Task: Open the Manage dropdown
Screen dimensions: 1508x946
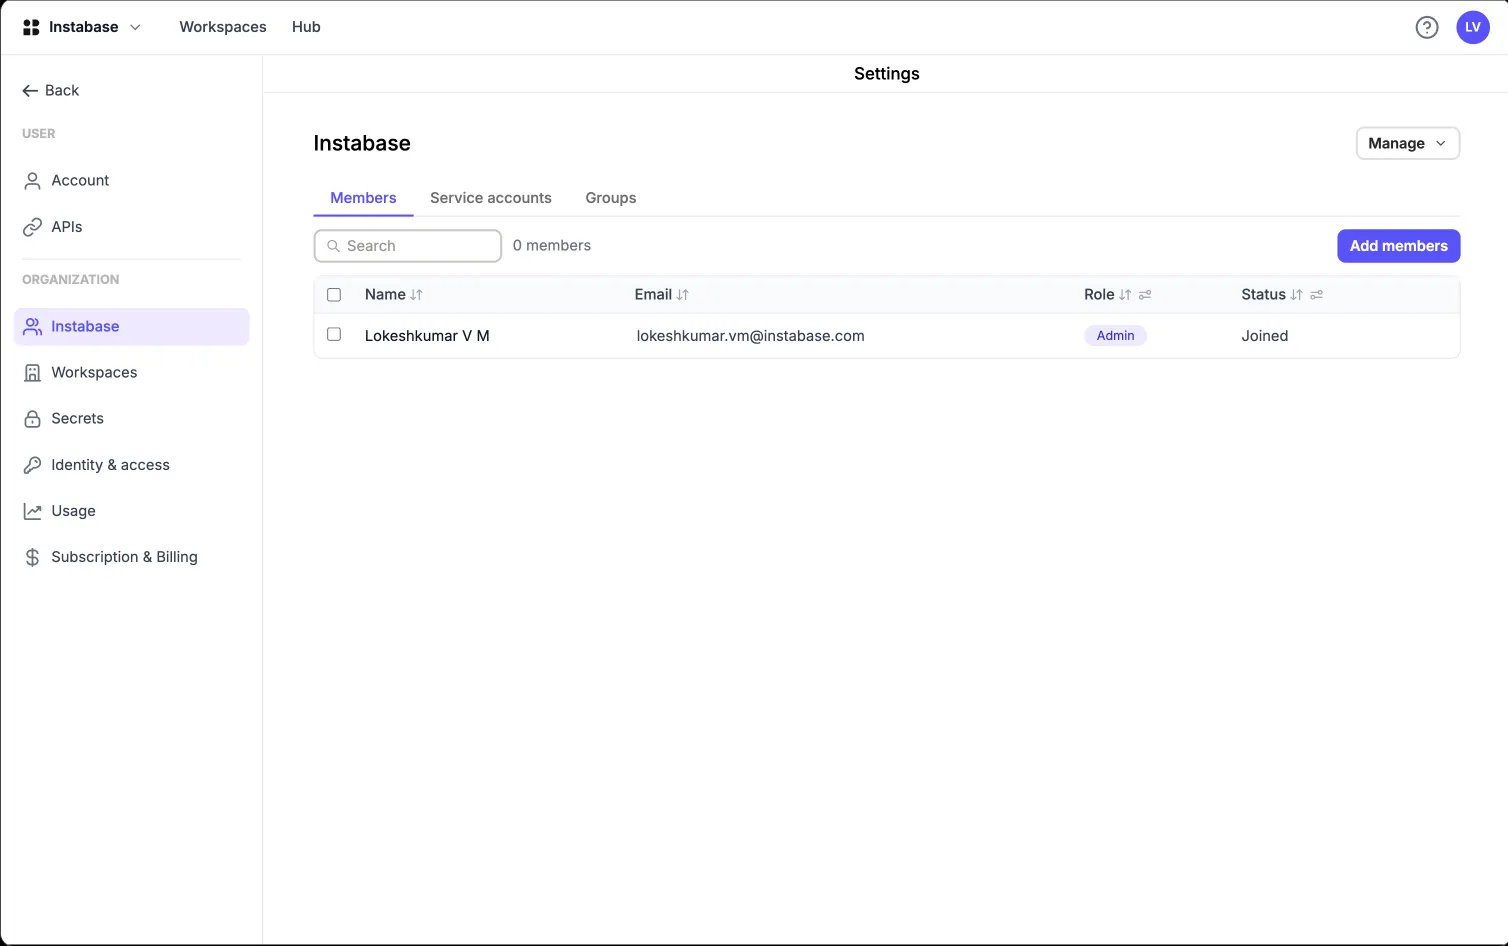Action: point(1408,143)
